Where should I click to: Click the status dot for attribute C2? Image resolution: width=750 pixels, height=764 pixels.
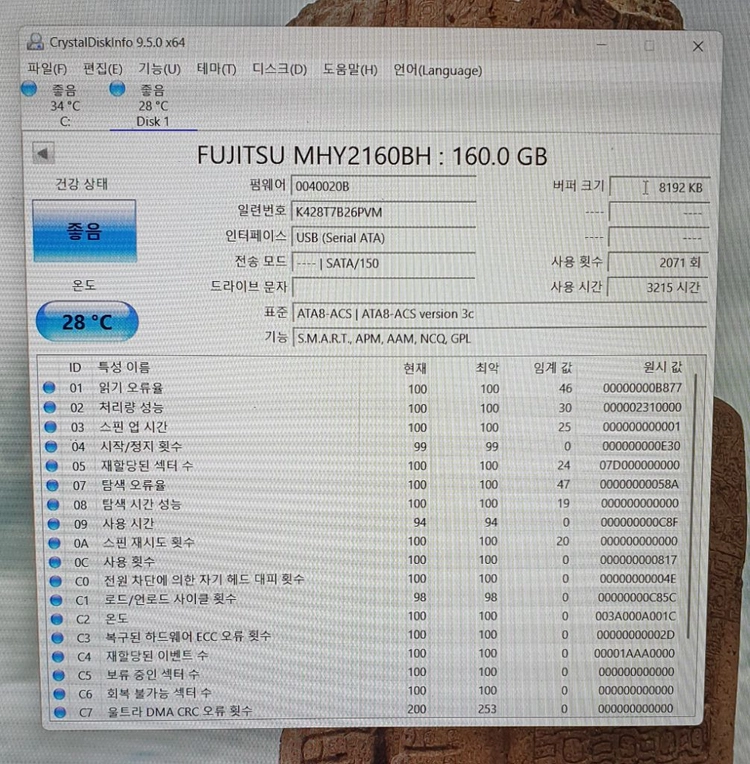[57, 619]
